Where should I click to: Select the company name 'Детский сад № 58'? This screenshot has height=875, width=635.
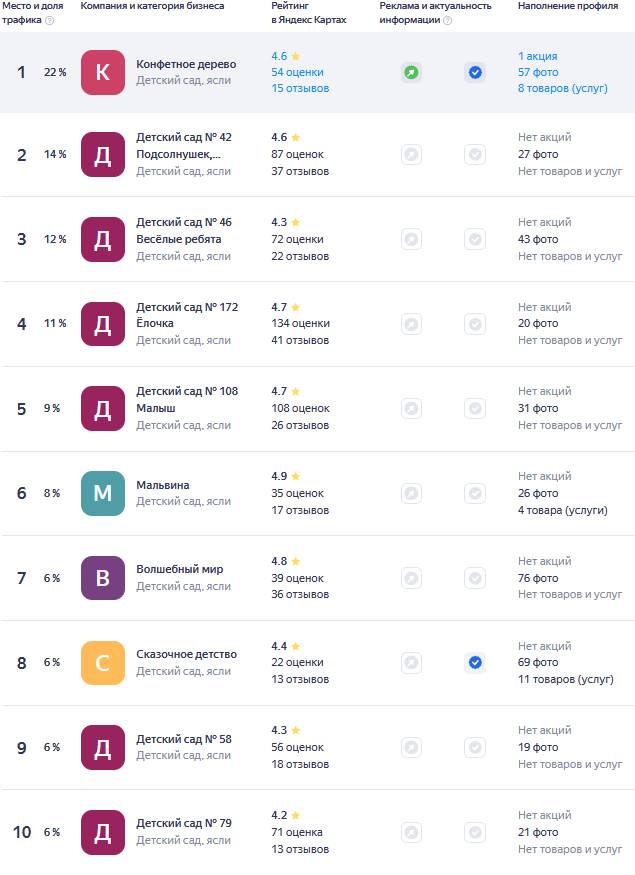click(184, 739)
